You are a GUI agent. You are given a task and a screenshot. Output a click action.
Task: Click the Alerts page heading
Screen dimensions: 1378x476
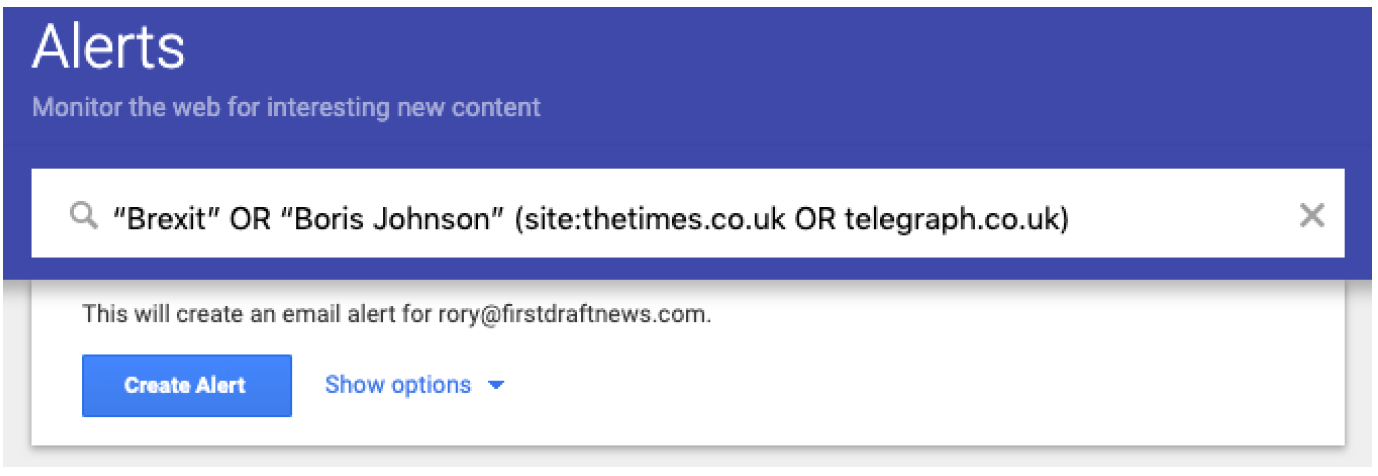click(108, 47)
